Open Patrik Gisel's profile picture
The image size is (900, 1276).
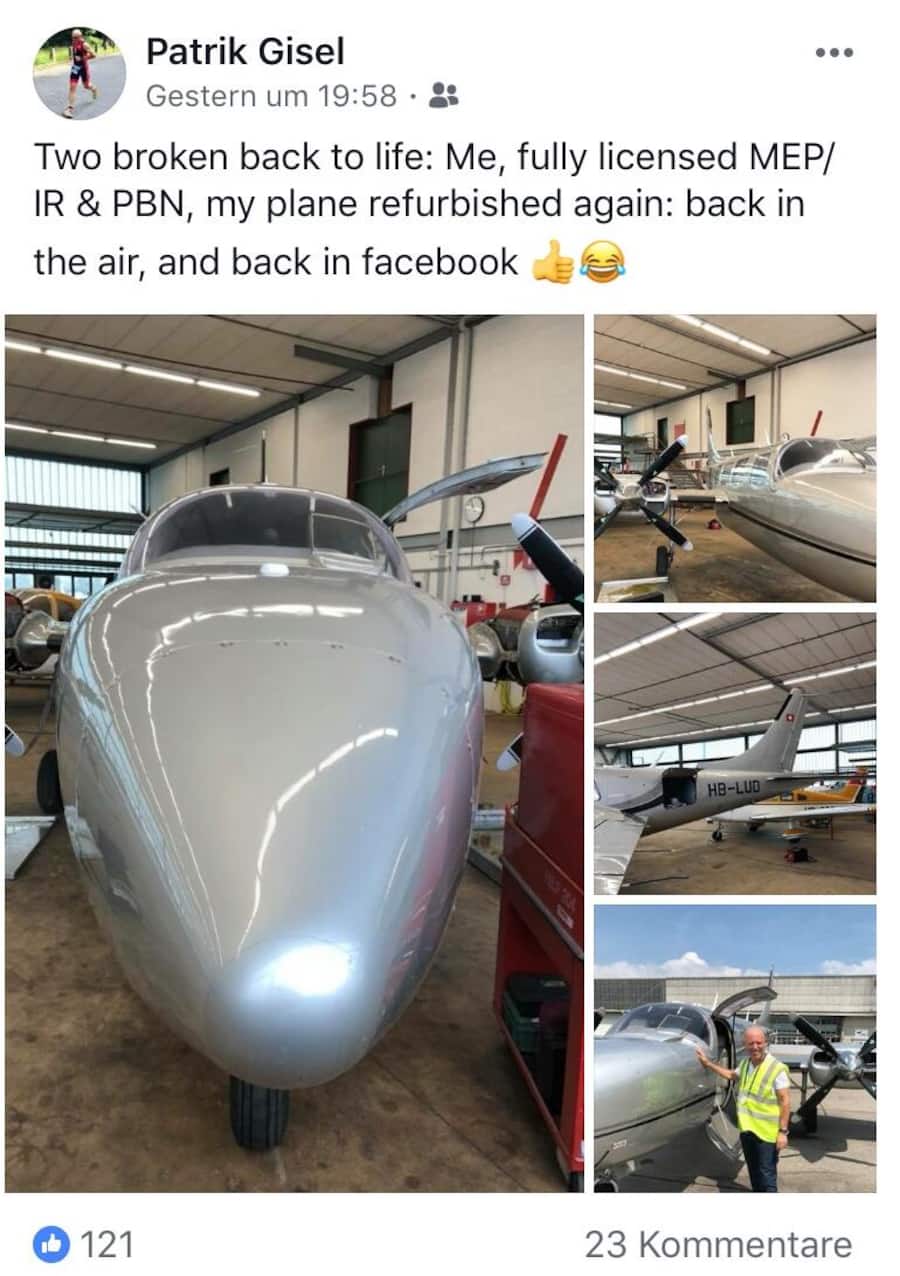pyautogui.click(x=79, y=73)
